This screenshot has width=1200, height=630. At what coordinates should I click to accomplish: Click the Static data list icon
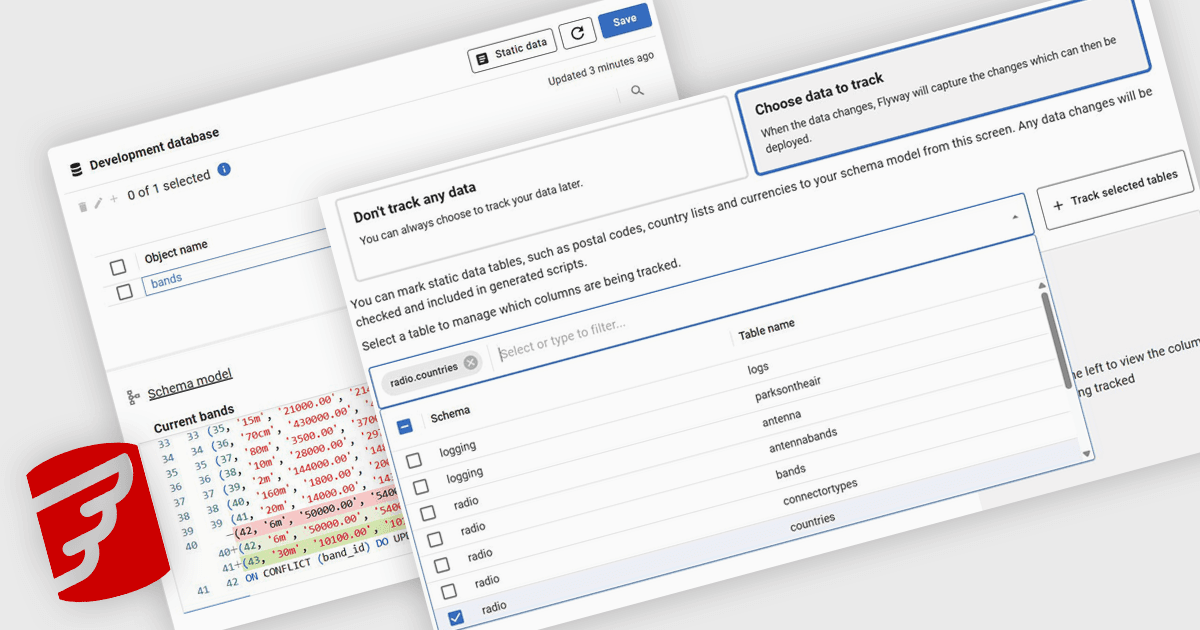coord(482,59)
